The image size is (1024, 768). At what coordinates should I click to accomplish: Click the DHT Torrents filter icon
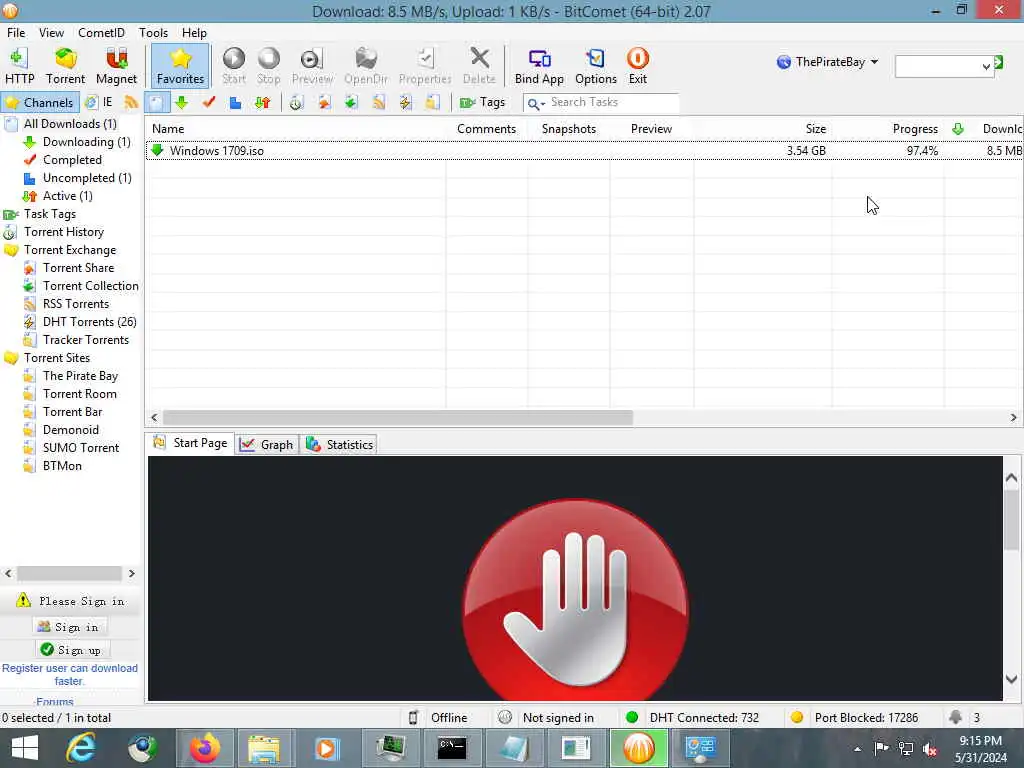[405, 103]
